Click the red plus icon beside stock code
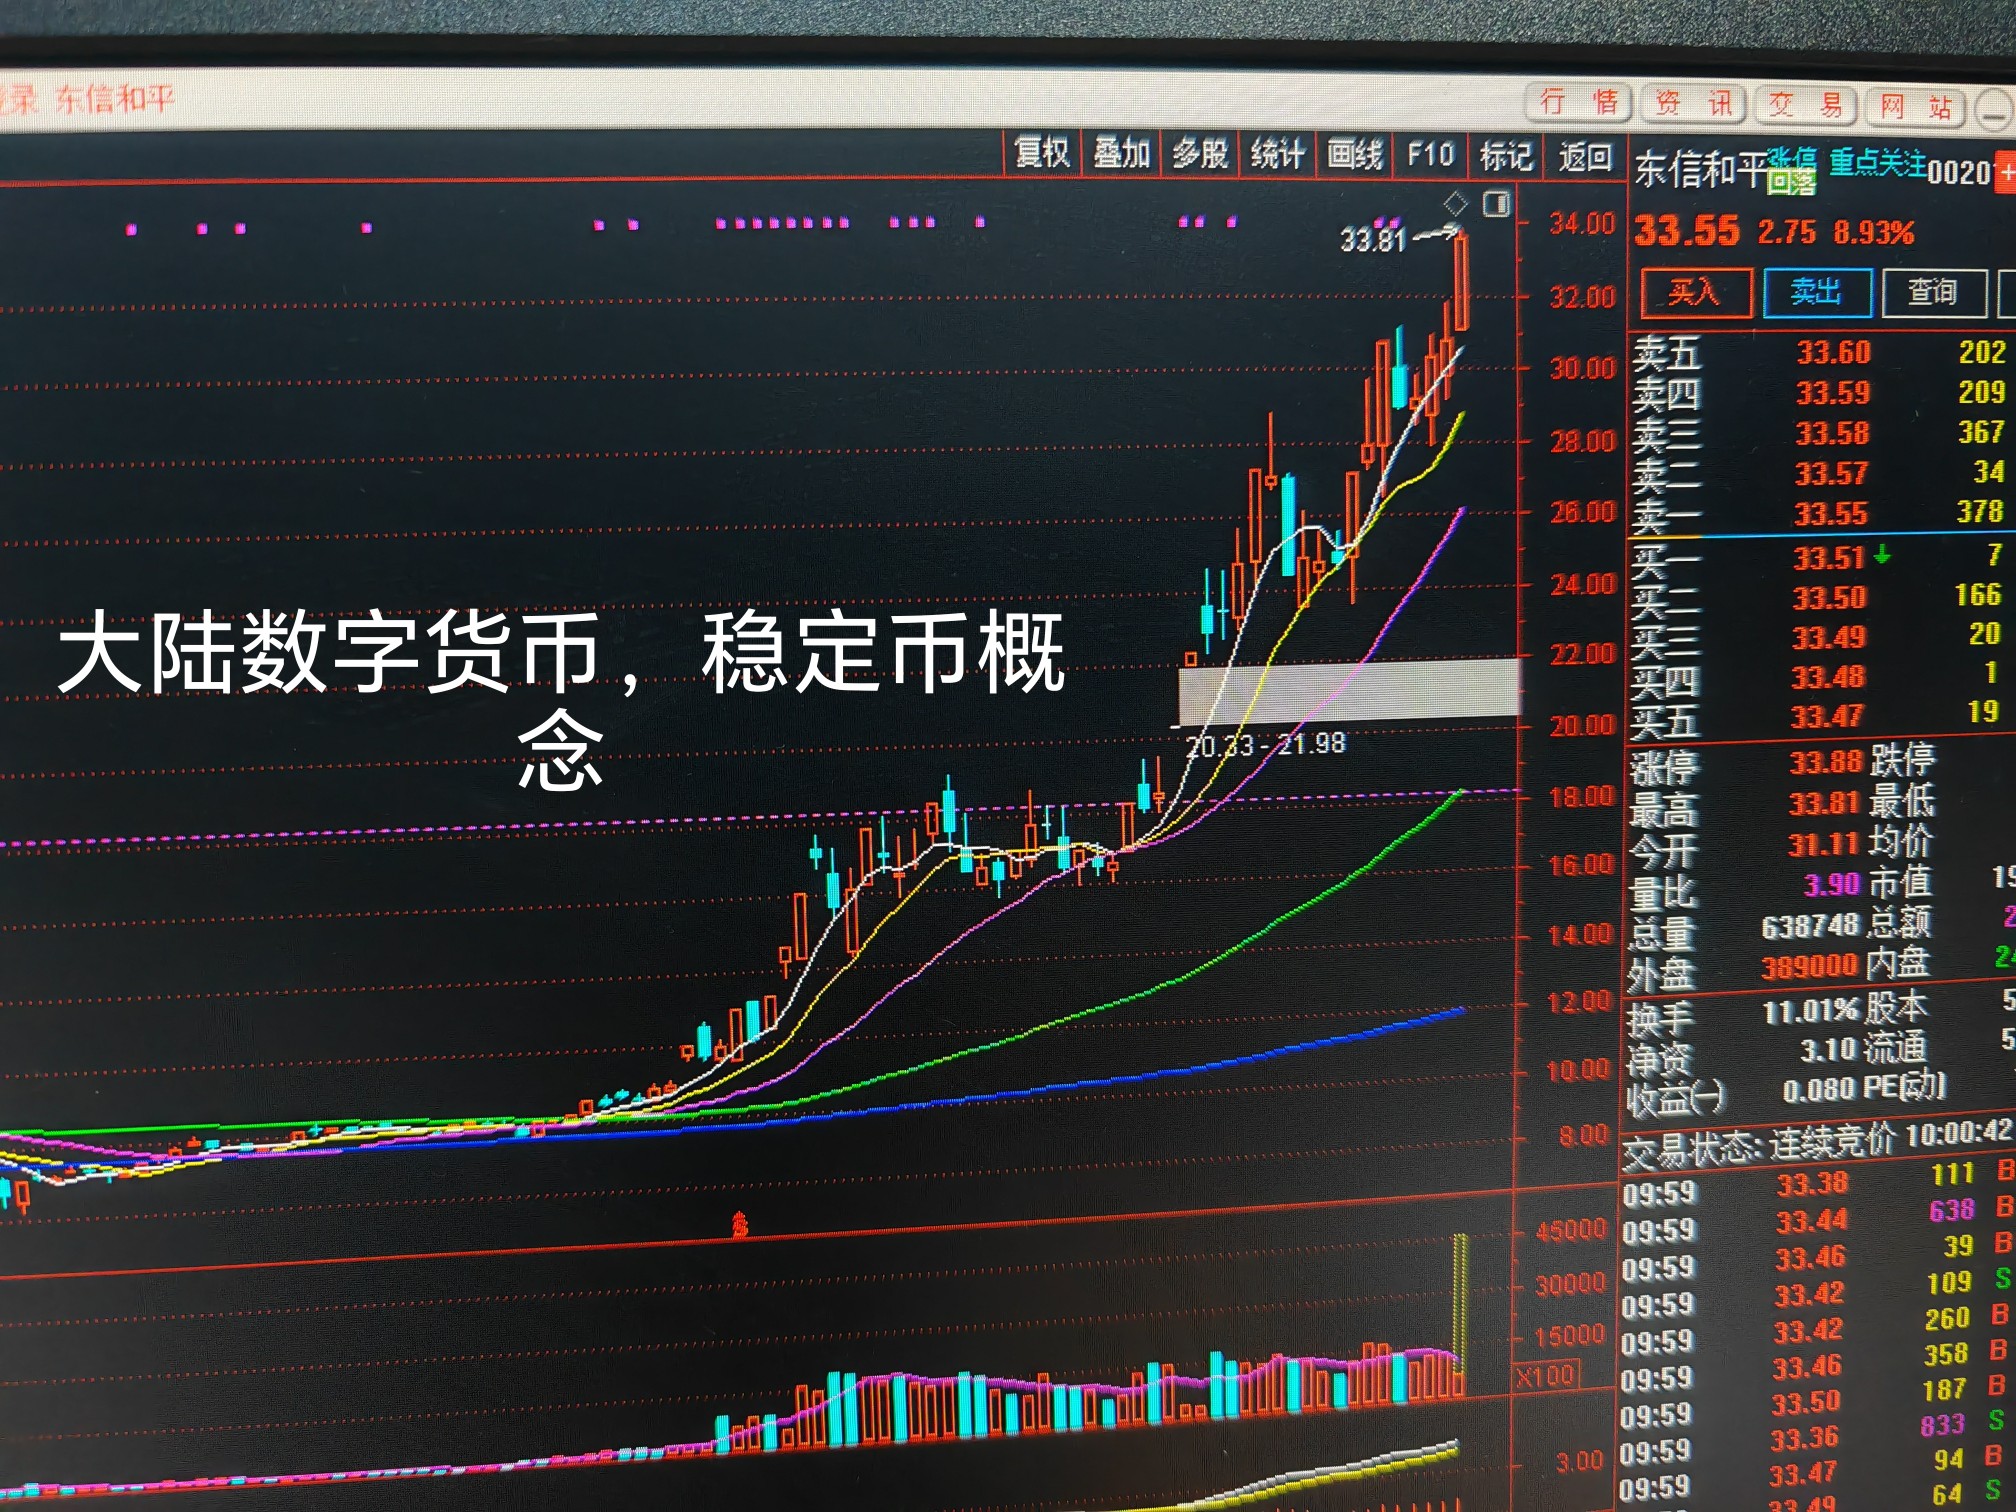Viewport: 2016px width, 1512px height. tap(2005, 172)
